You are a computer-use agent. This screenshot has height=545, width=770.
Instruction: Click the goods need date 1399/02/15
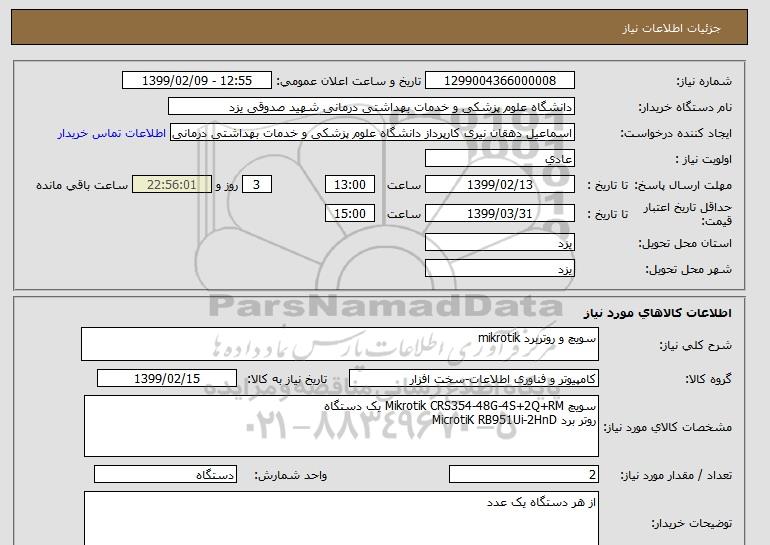click(167, 379)
